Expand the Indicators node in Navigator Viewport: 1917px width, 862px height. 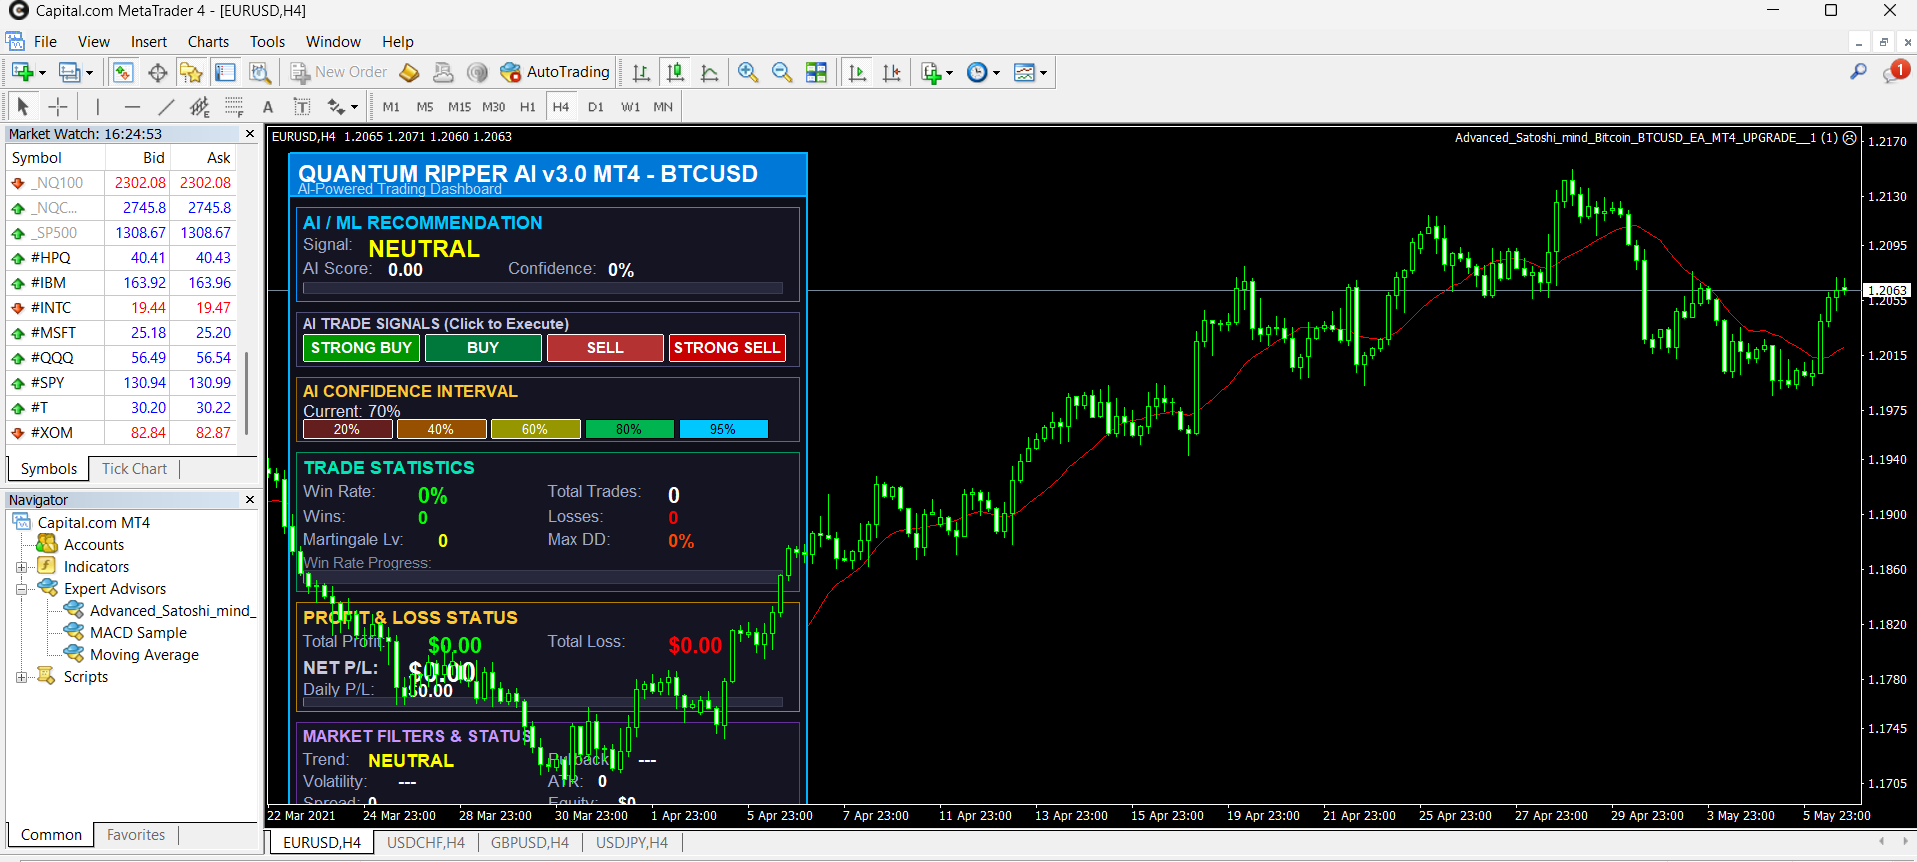click(21, 567)
